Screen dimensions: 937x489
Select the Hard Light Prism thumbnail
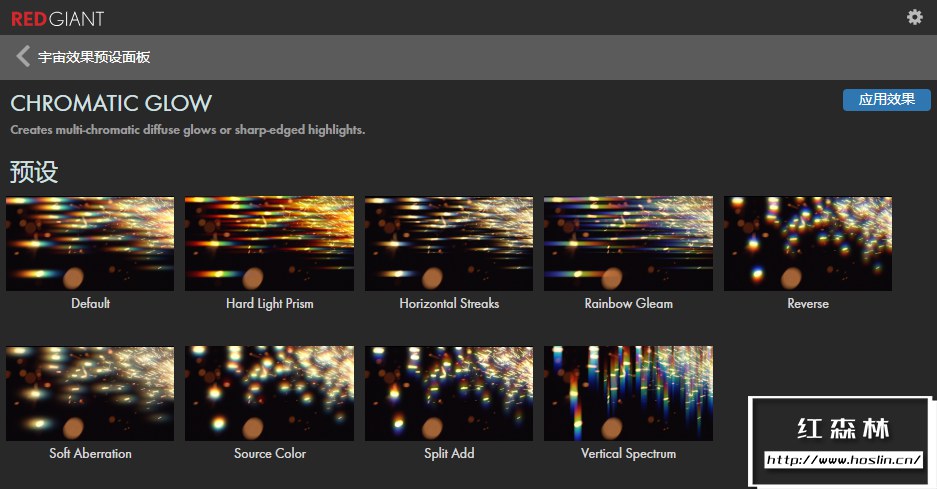pos(270,243)
